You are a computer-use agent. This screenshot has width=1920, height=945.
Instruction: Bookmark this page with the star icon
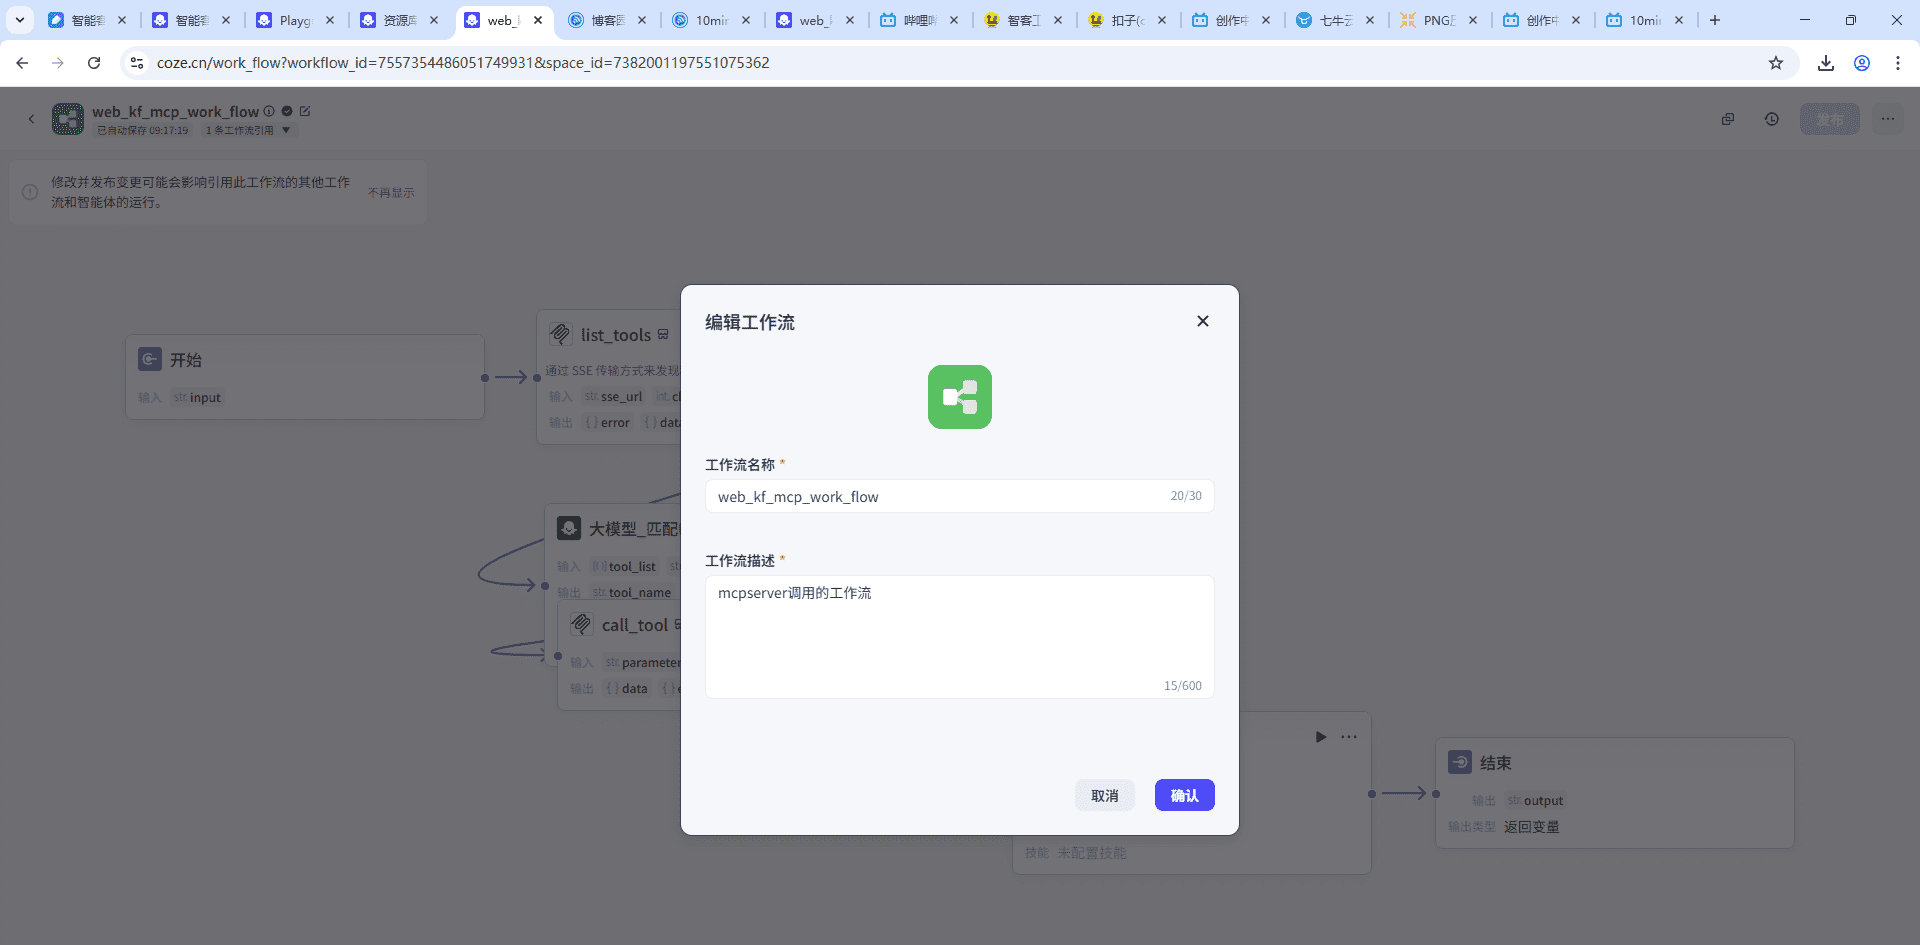point(1775,63)
